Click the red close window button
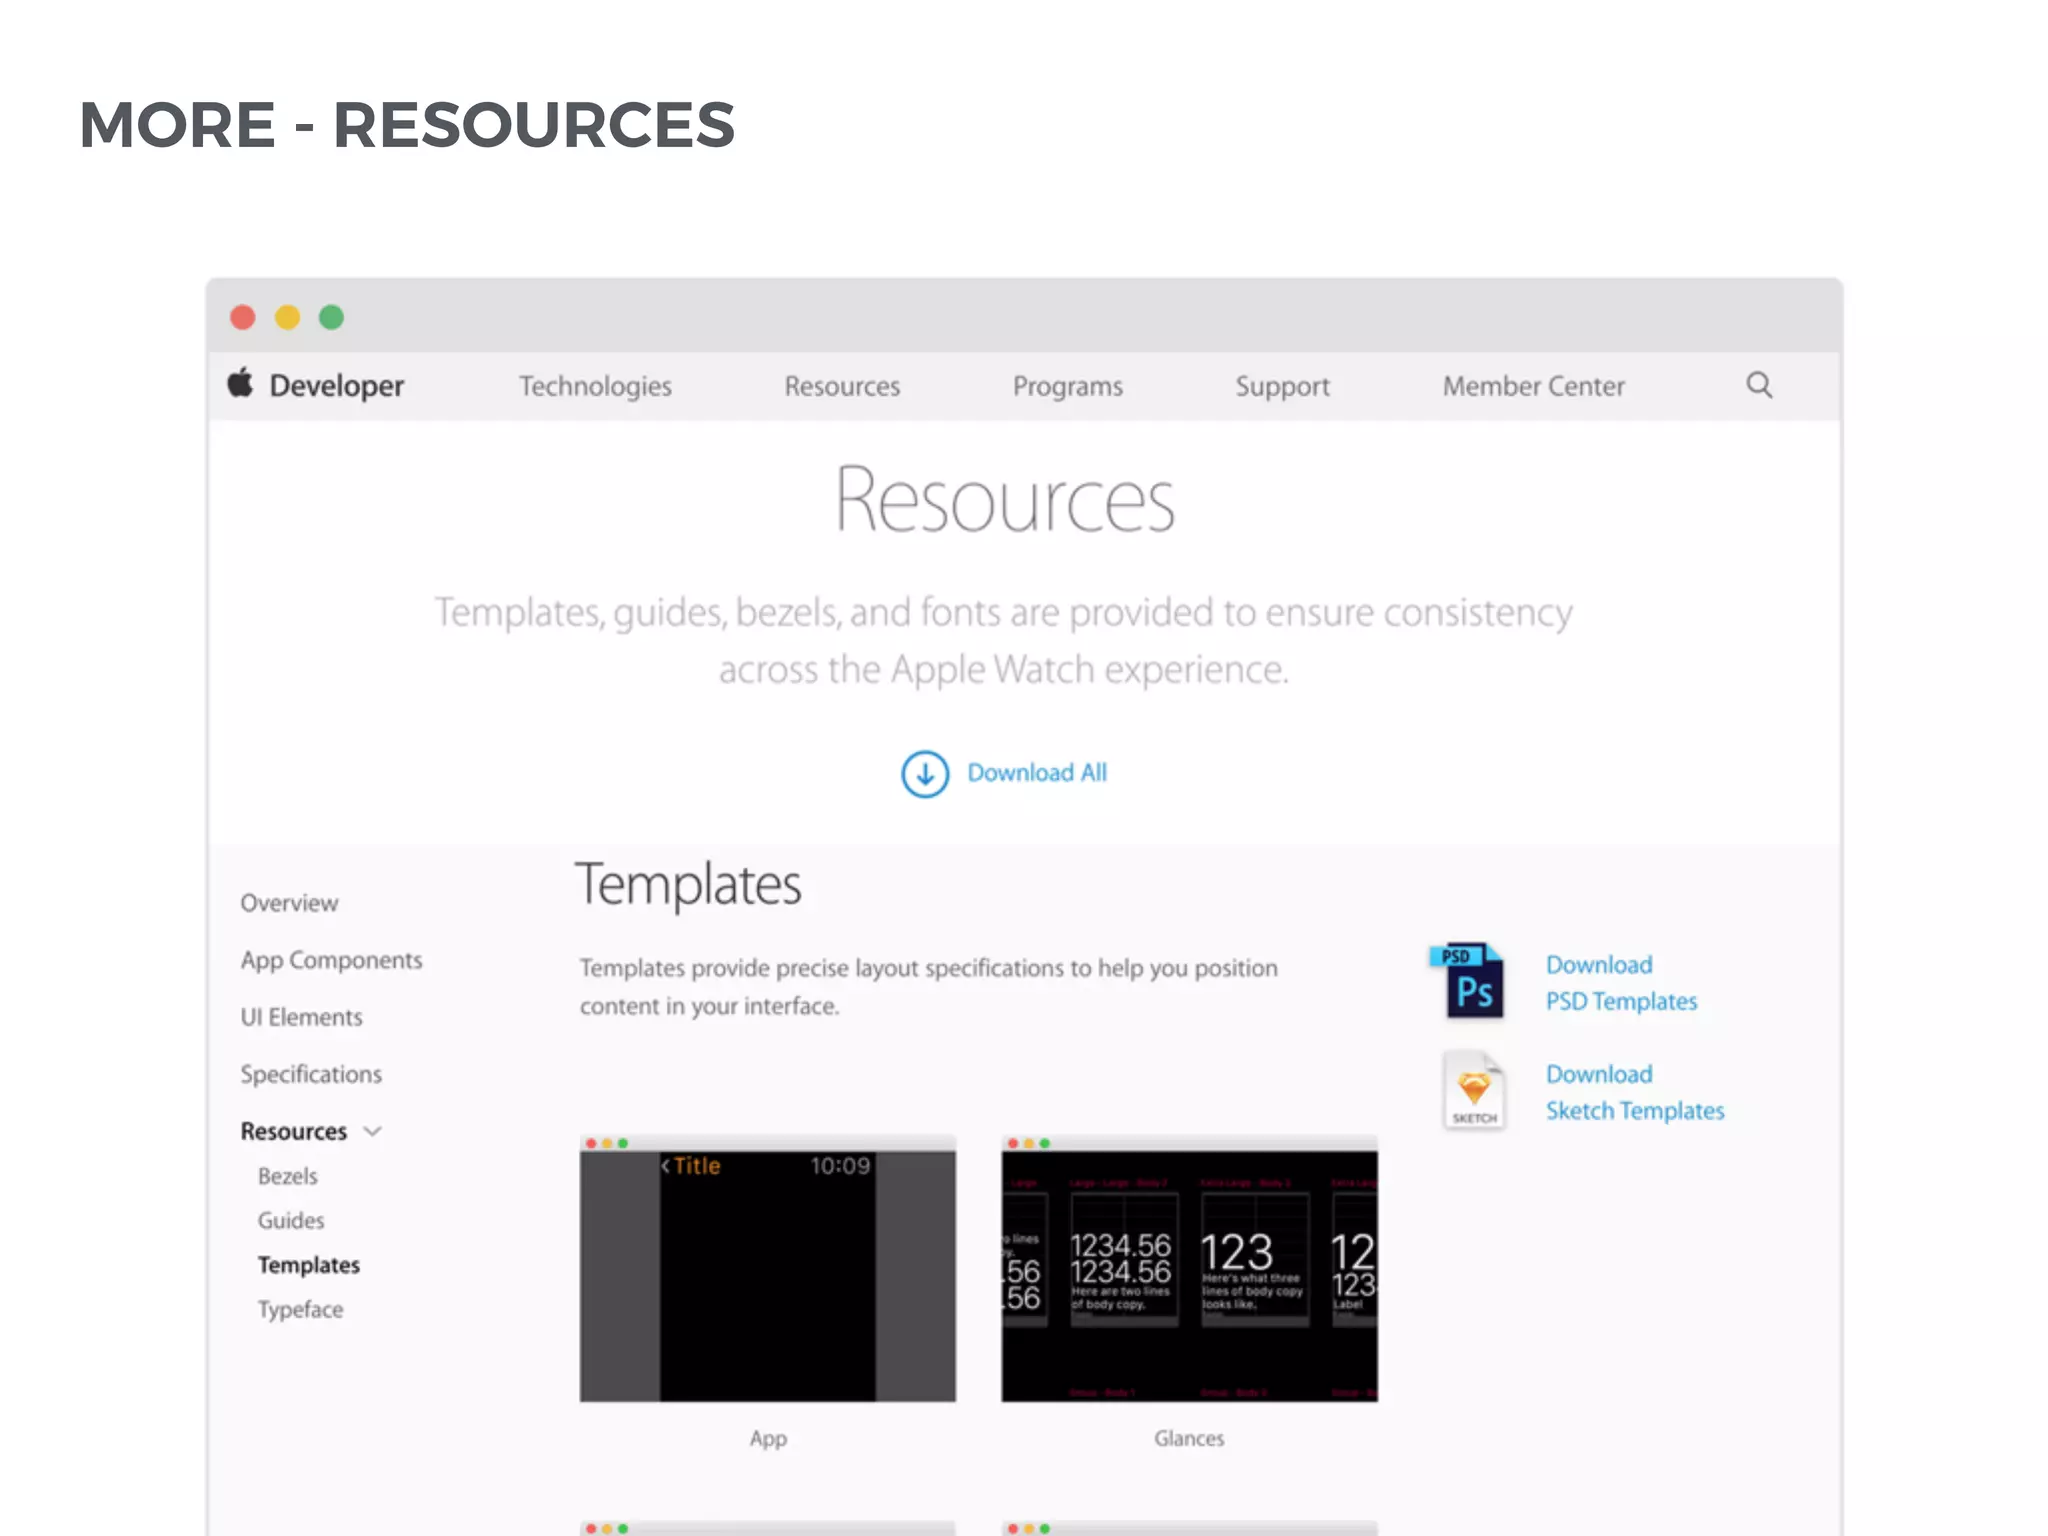2048x1536 pixels. pyautogui.click(x=243, y=318)
